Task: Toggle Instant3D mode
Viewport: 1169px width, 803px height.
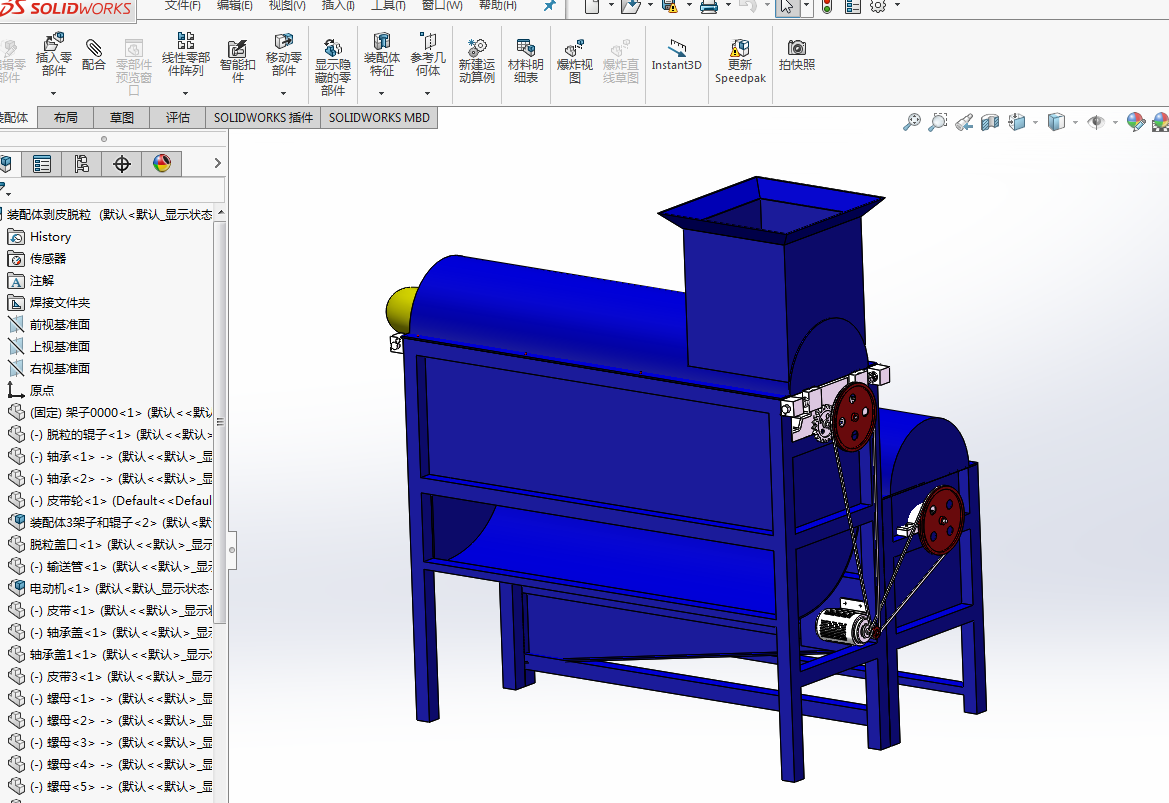Action: coord(677,54)
